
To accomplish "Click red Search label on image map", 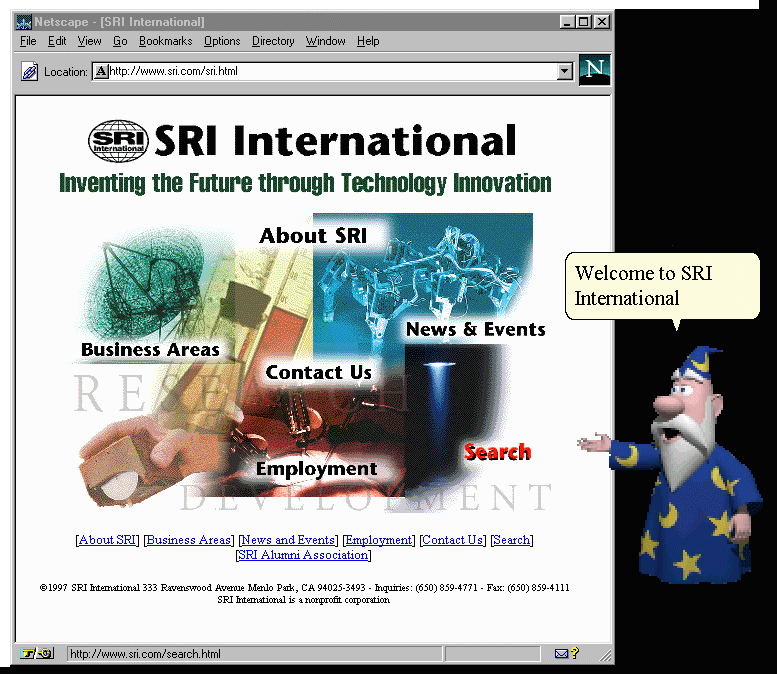I will point(498,451).
